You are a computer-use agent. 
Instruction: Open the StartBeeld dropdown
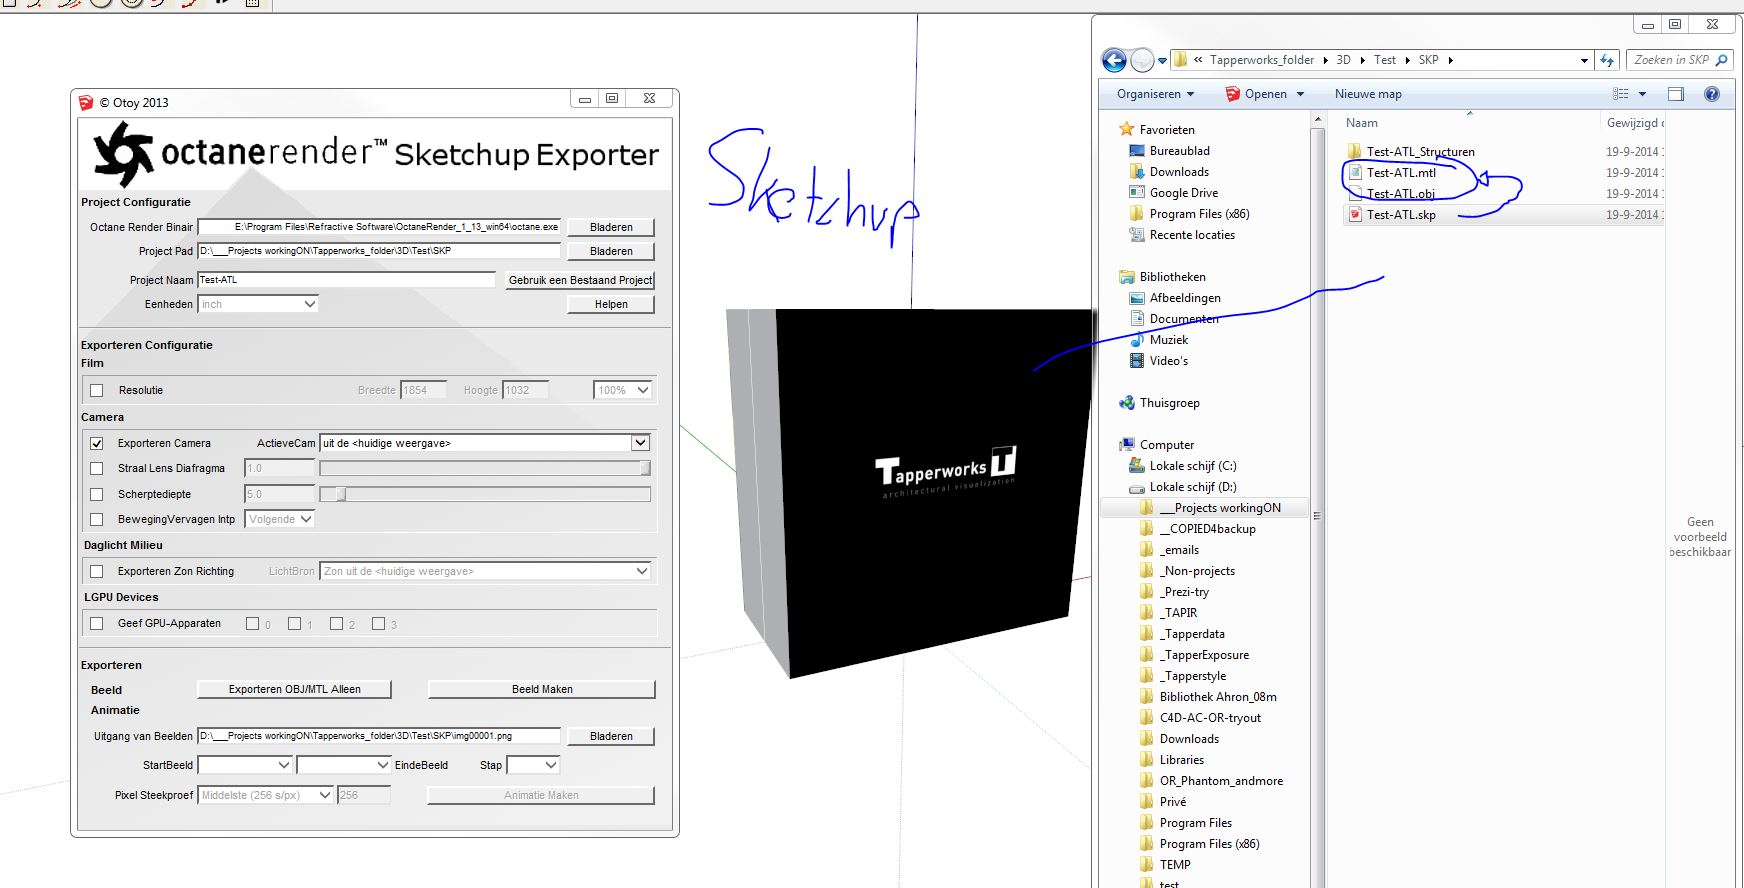point(245,765)
